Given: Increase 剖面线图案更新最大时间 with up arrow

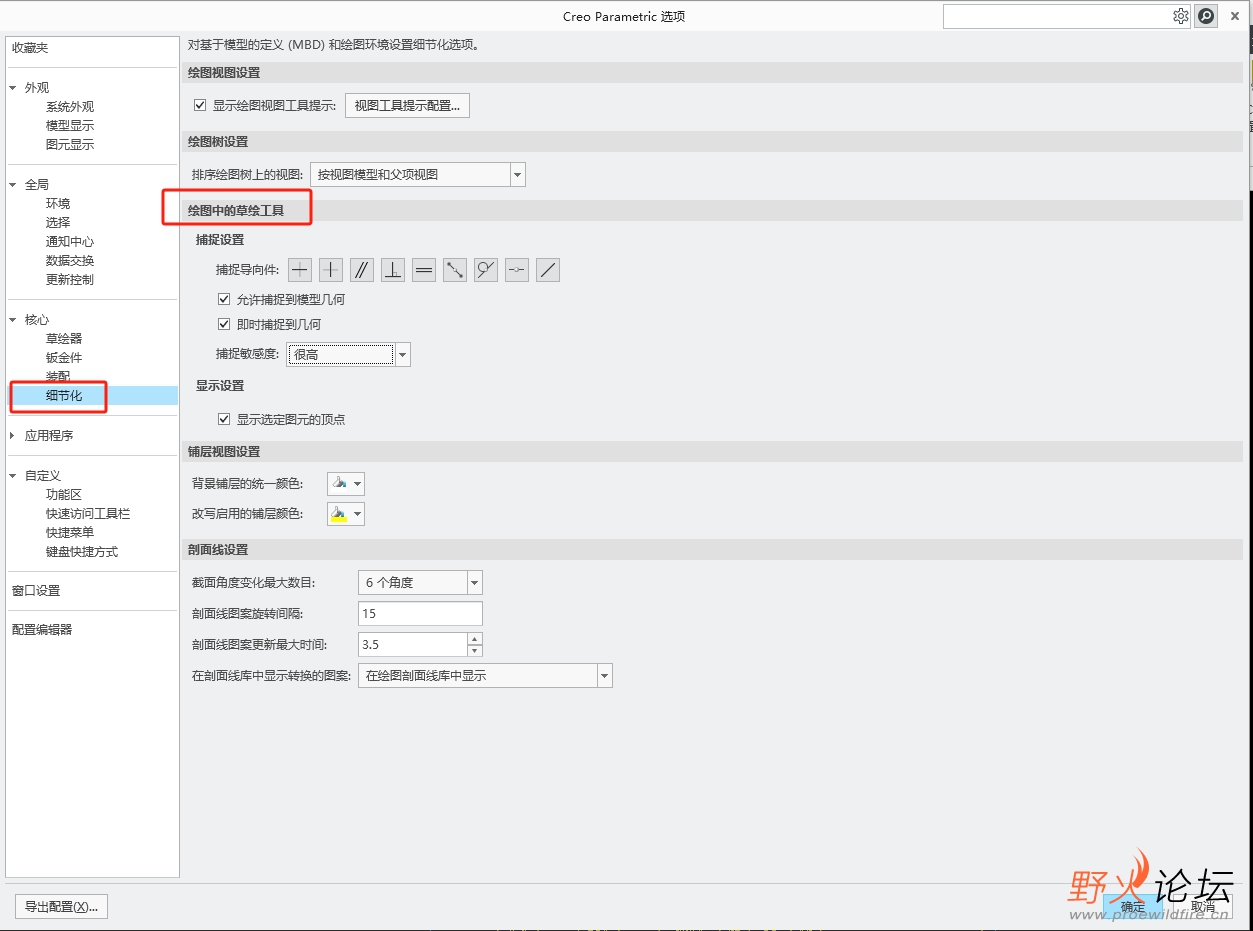Looking at the screenshot, I should coord(475,639).
